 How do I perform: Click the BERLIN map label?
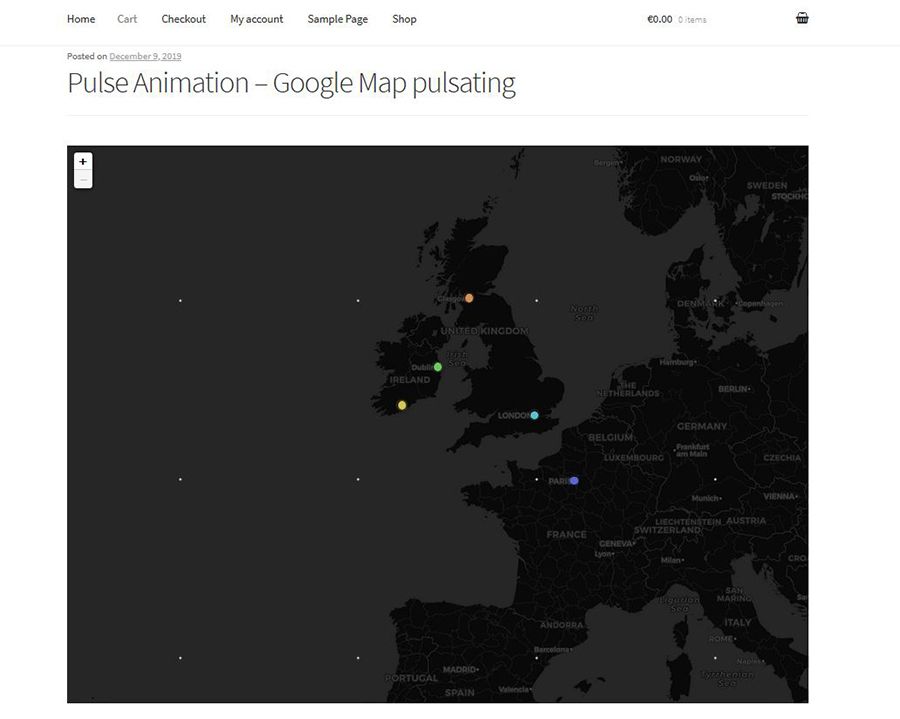point(734,389)
